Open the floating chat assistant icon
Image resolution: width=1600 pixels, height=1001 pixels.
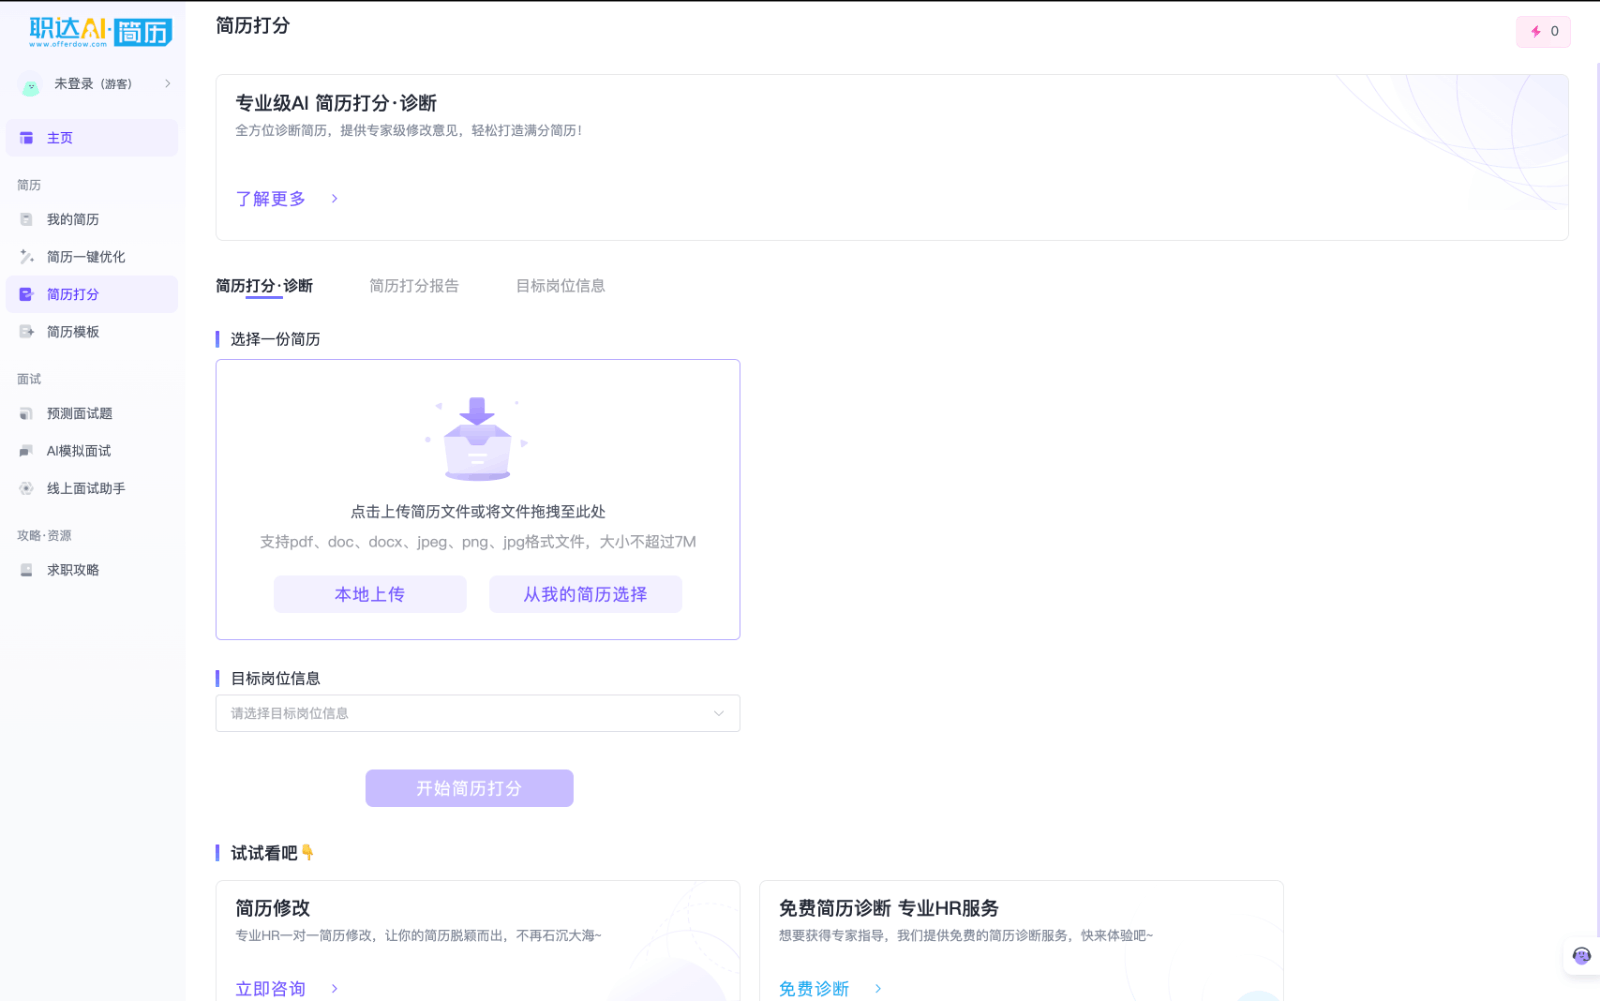tap(1581, 956)
